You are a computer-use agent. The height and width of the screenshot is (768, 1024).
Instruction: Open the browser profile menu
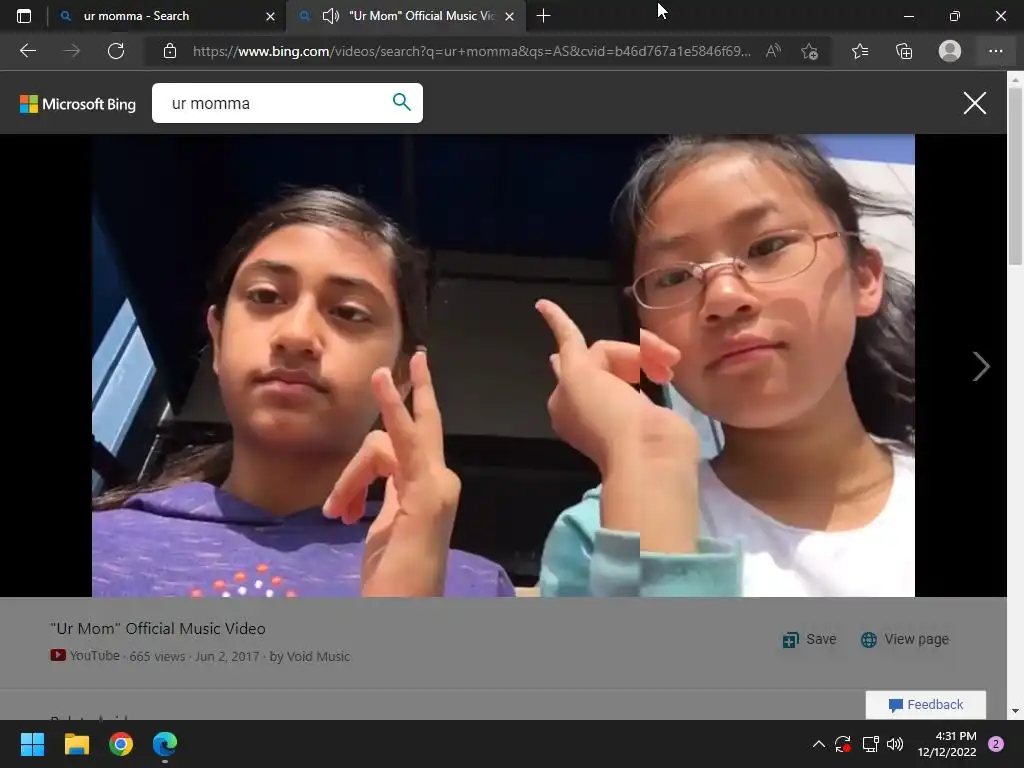(x=950, y=51)
